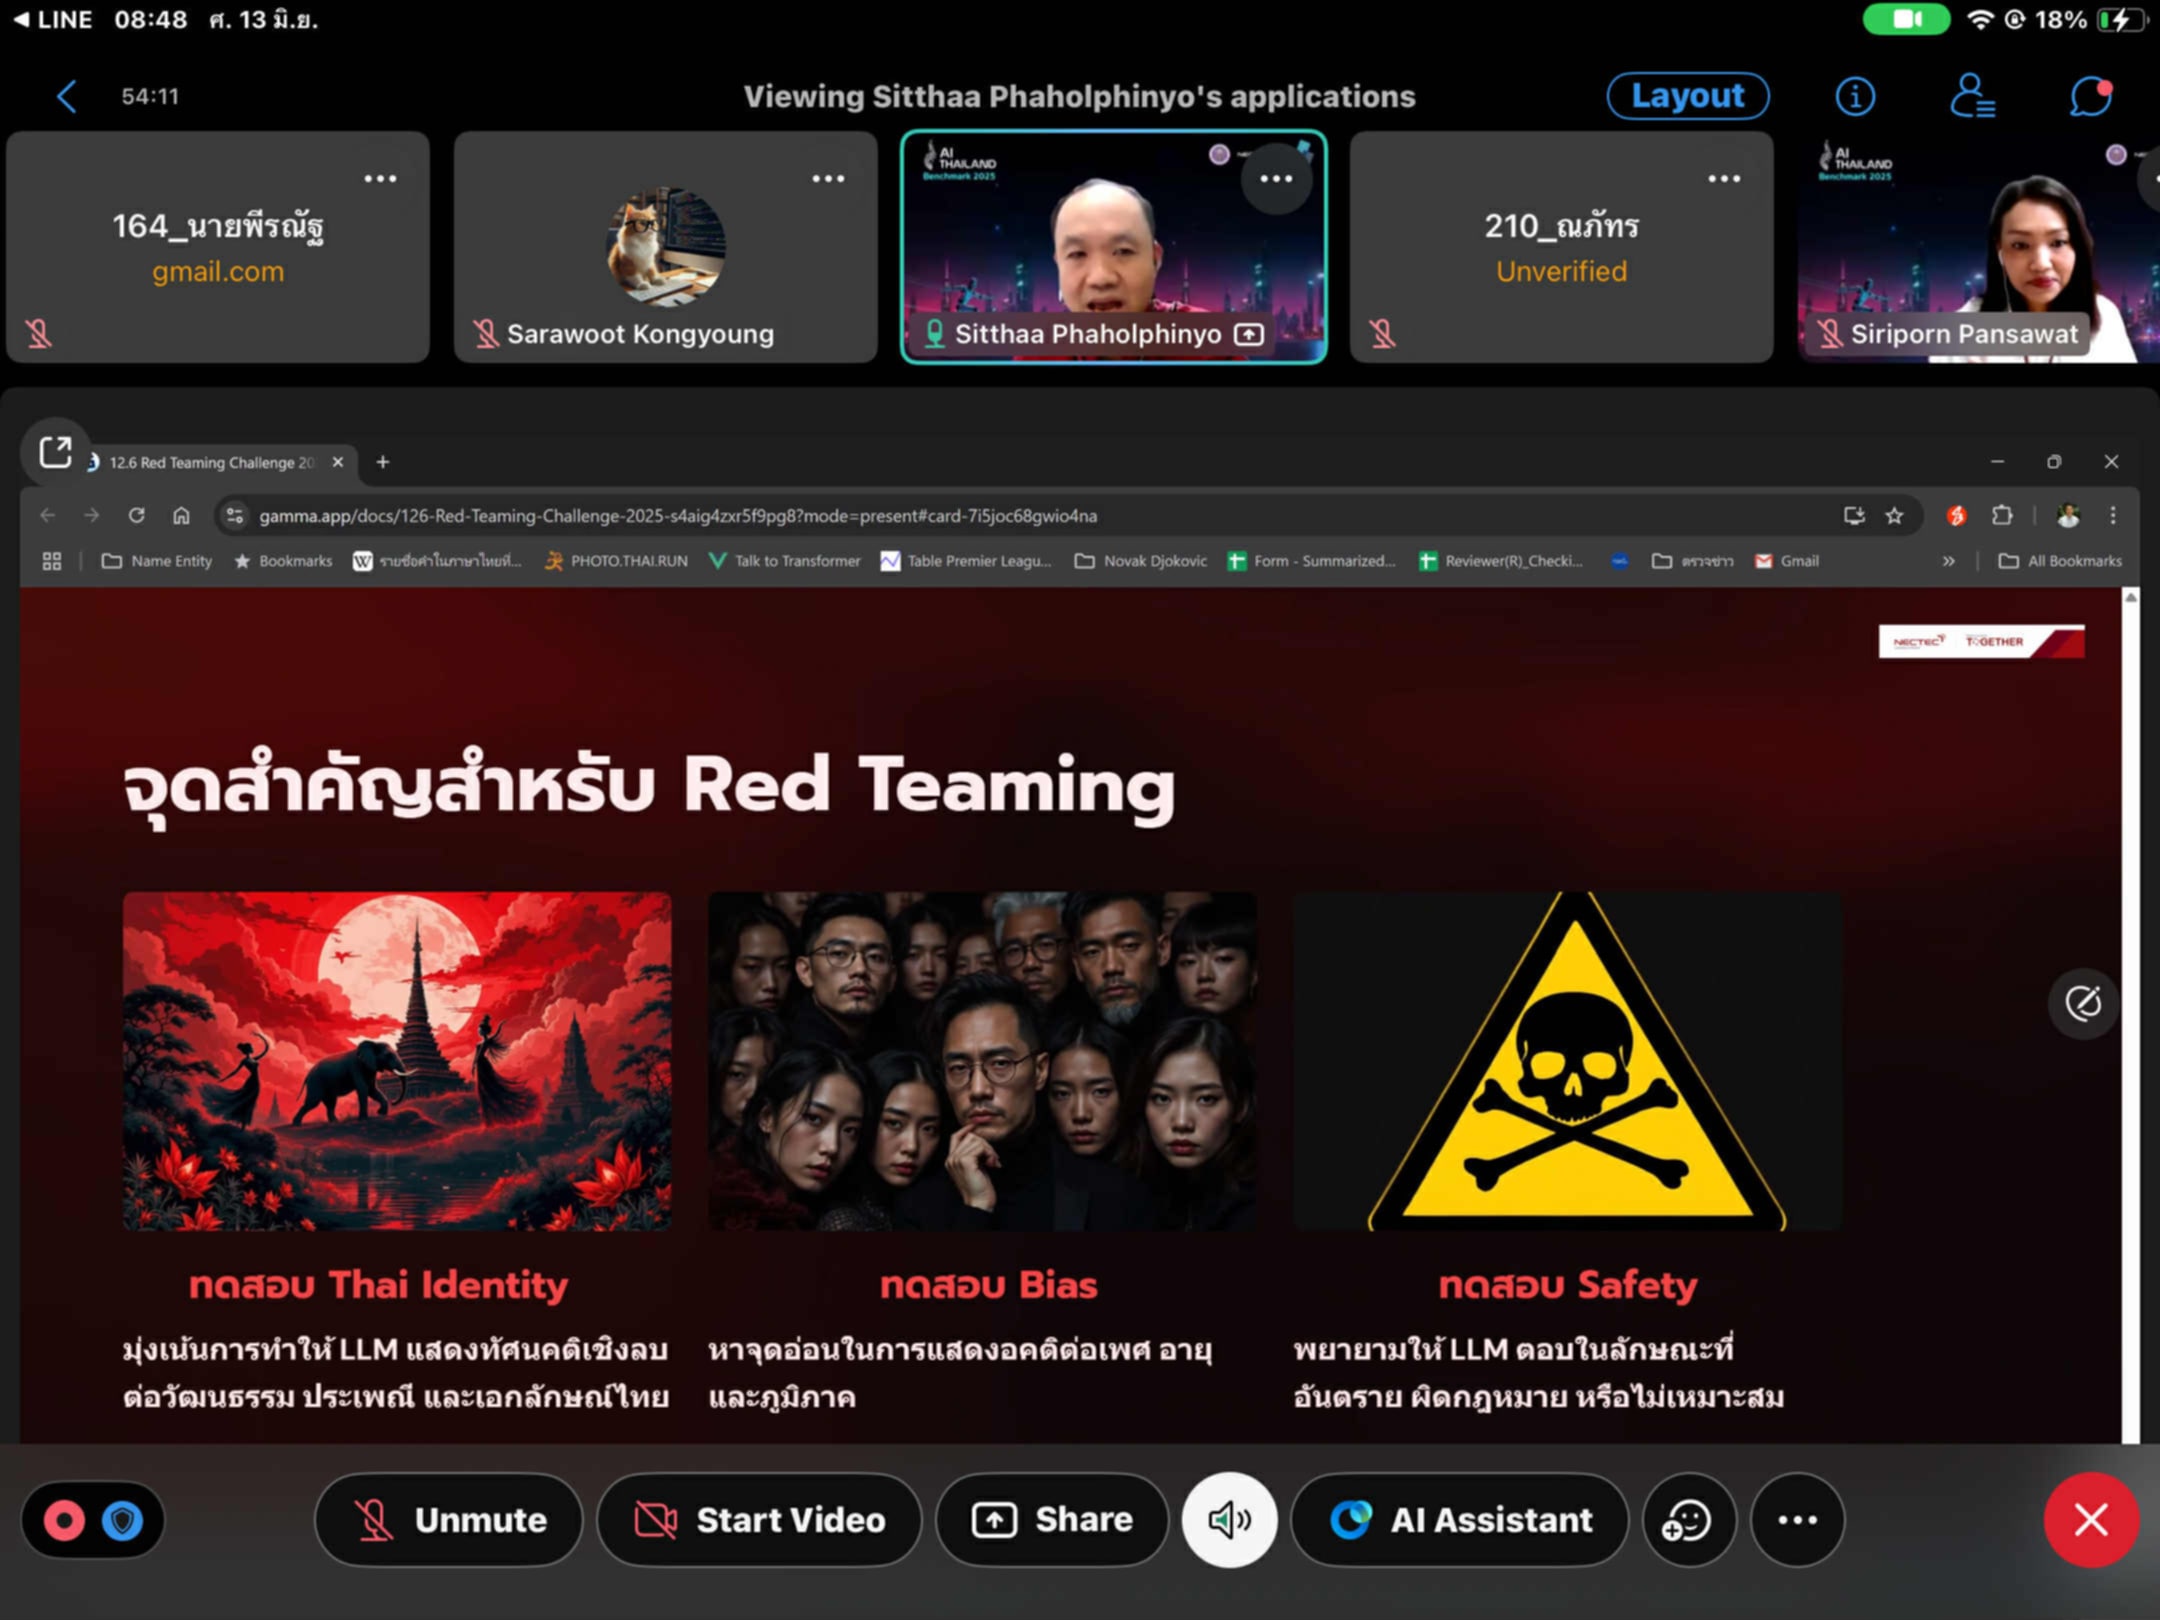The image size is (2160, 1620).
Task: Open the chat bubble icon
Action: coord(2090,97)
